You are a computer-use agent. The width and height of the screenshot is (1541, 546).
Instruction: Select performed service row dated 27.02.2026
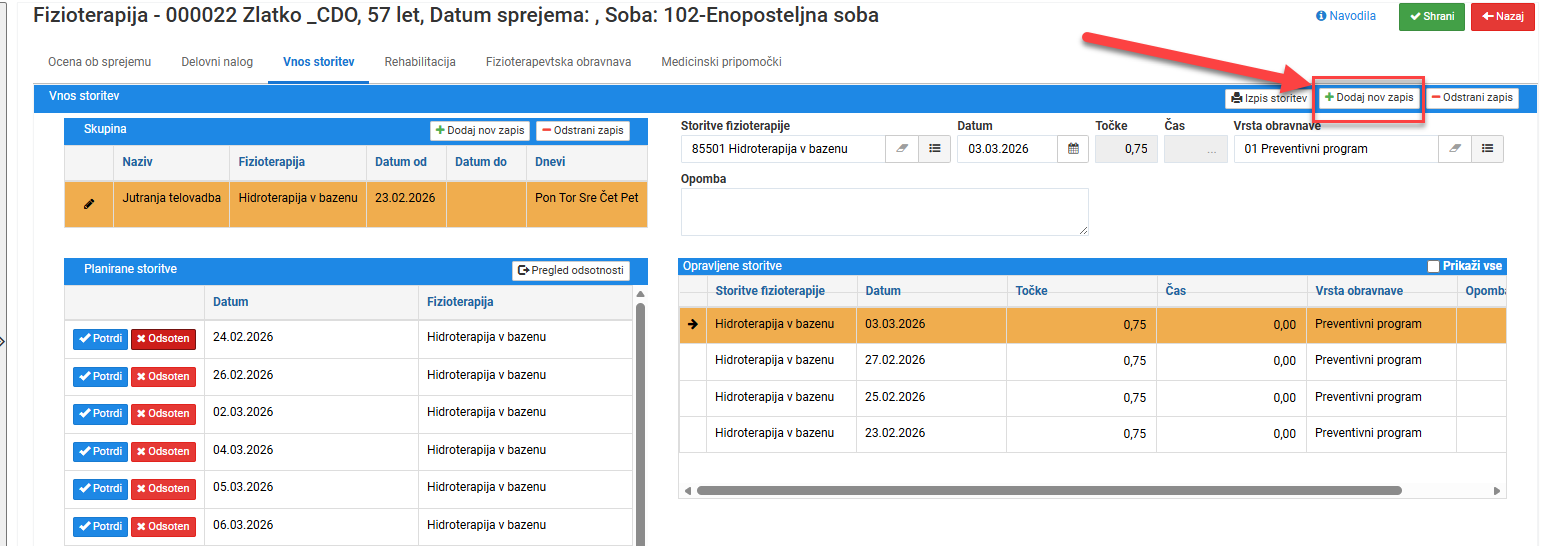[x=1092, y=361]
